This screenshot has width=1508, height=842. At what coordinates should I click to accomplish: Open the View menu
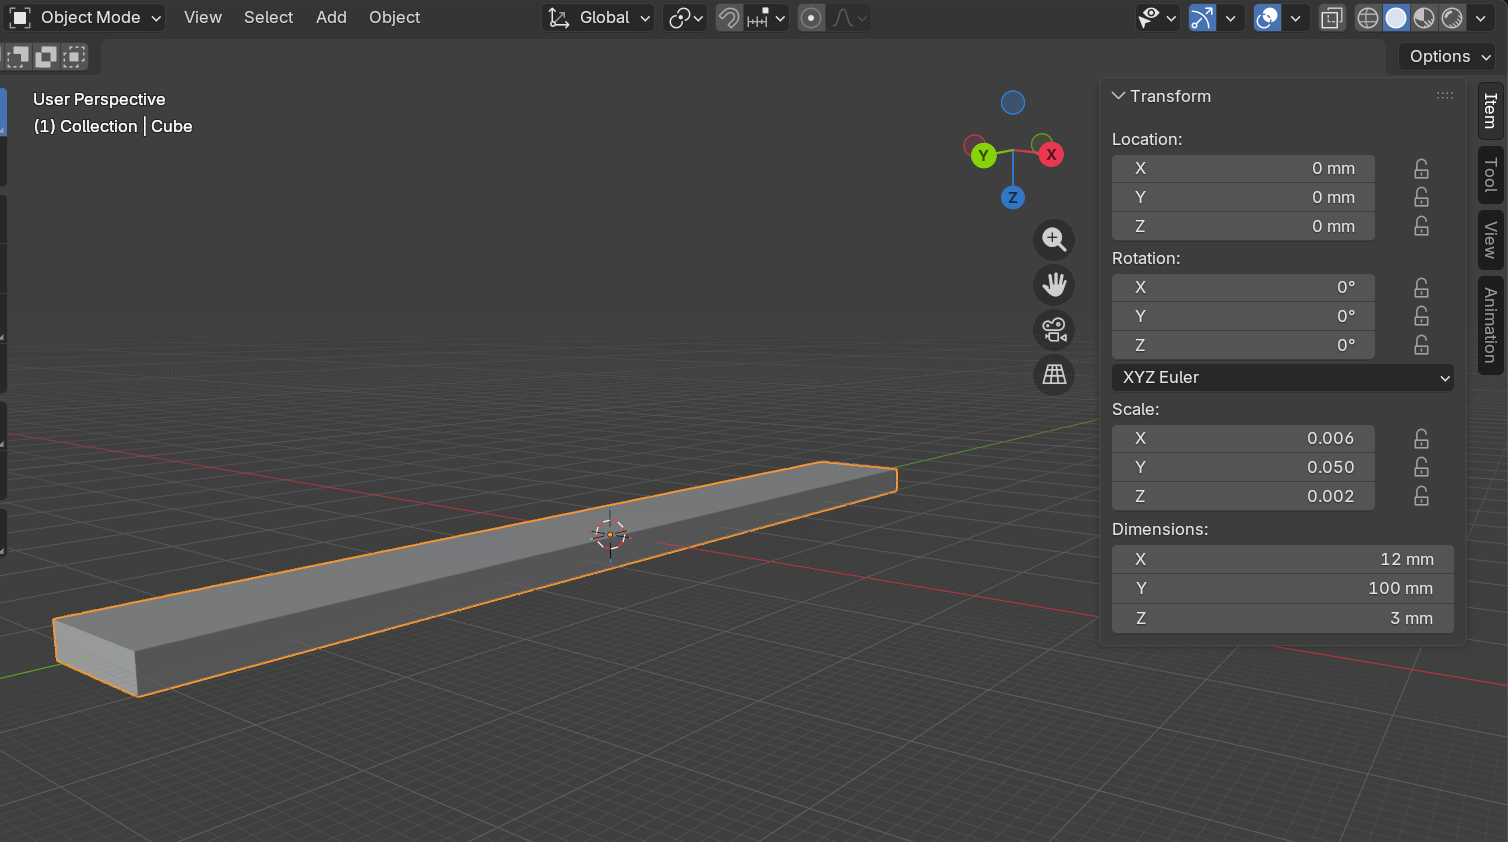coord(203,18)
